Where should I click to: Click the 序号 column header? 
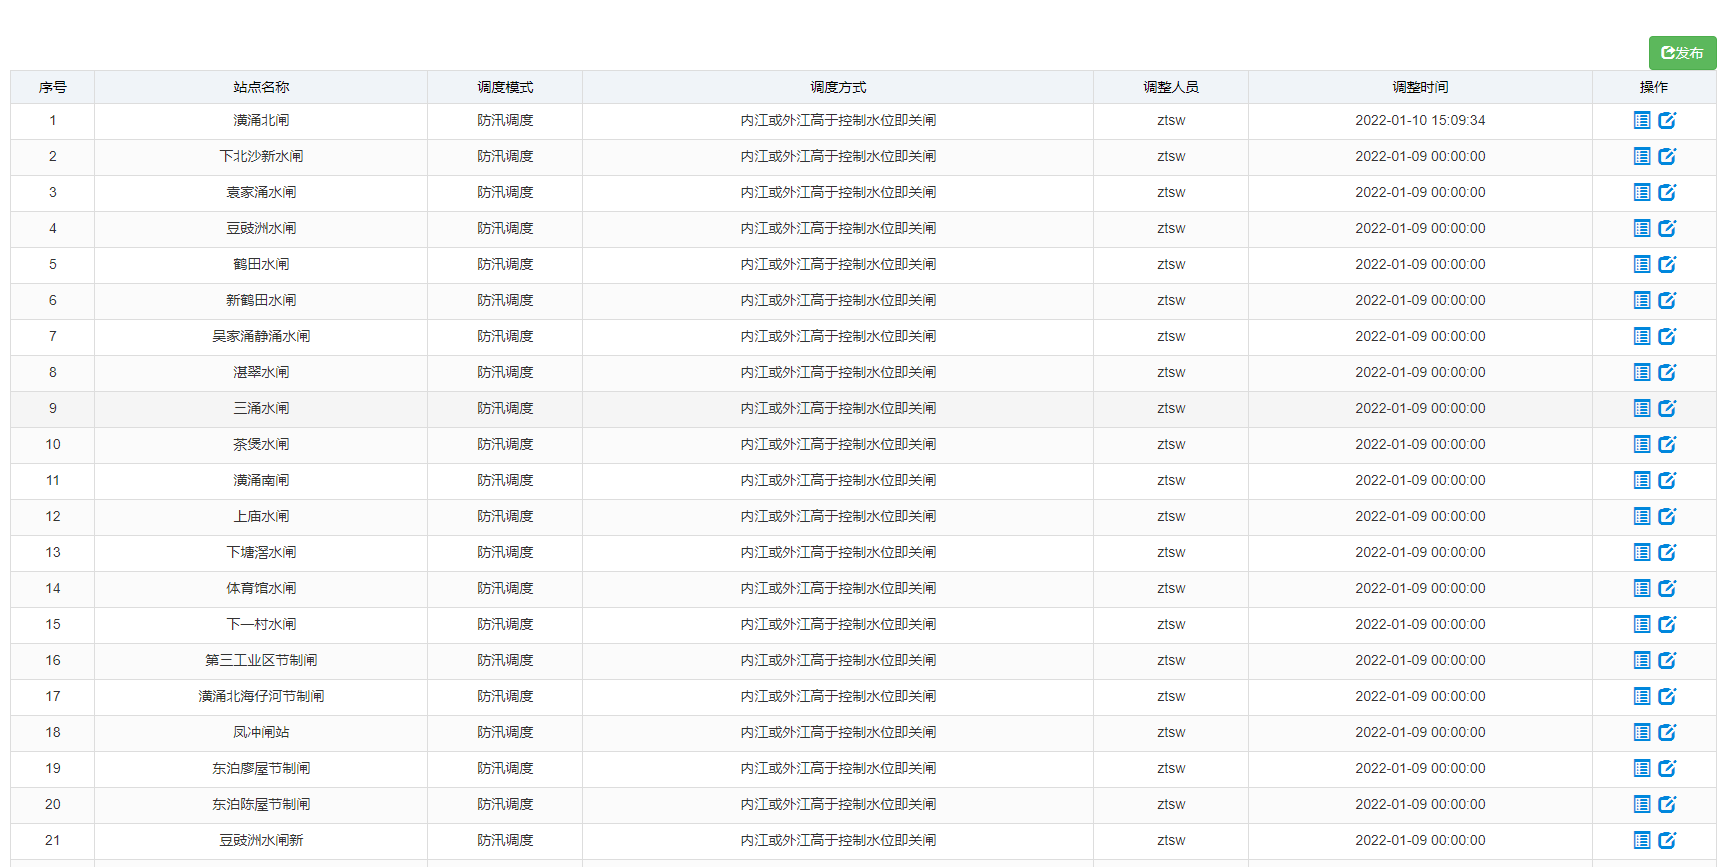[53, 87]
